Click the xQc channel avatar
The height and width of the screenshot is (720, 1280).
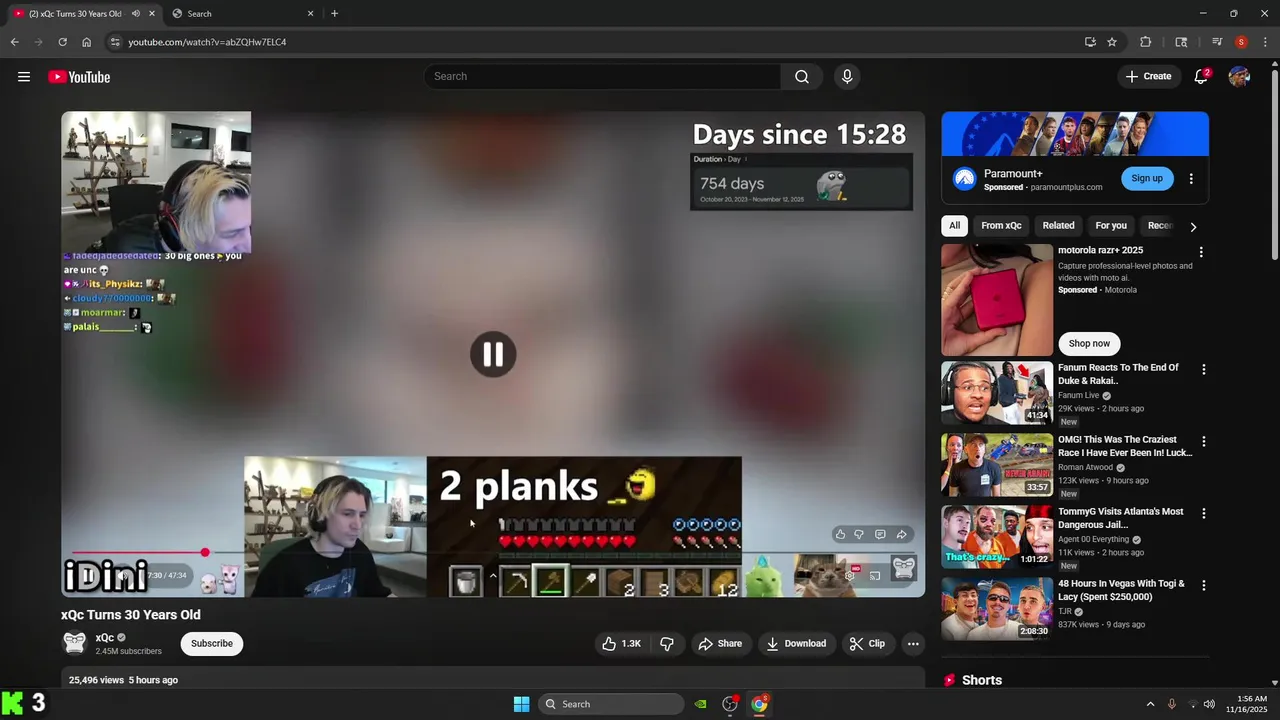[75, 643]
